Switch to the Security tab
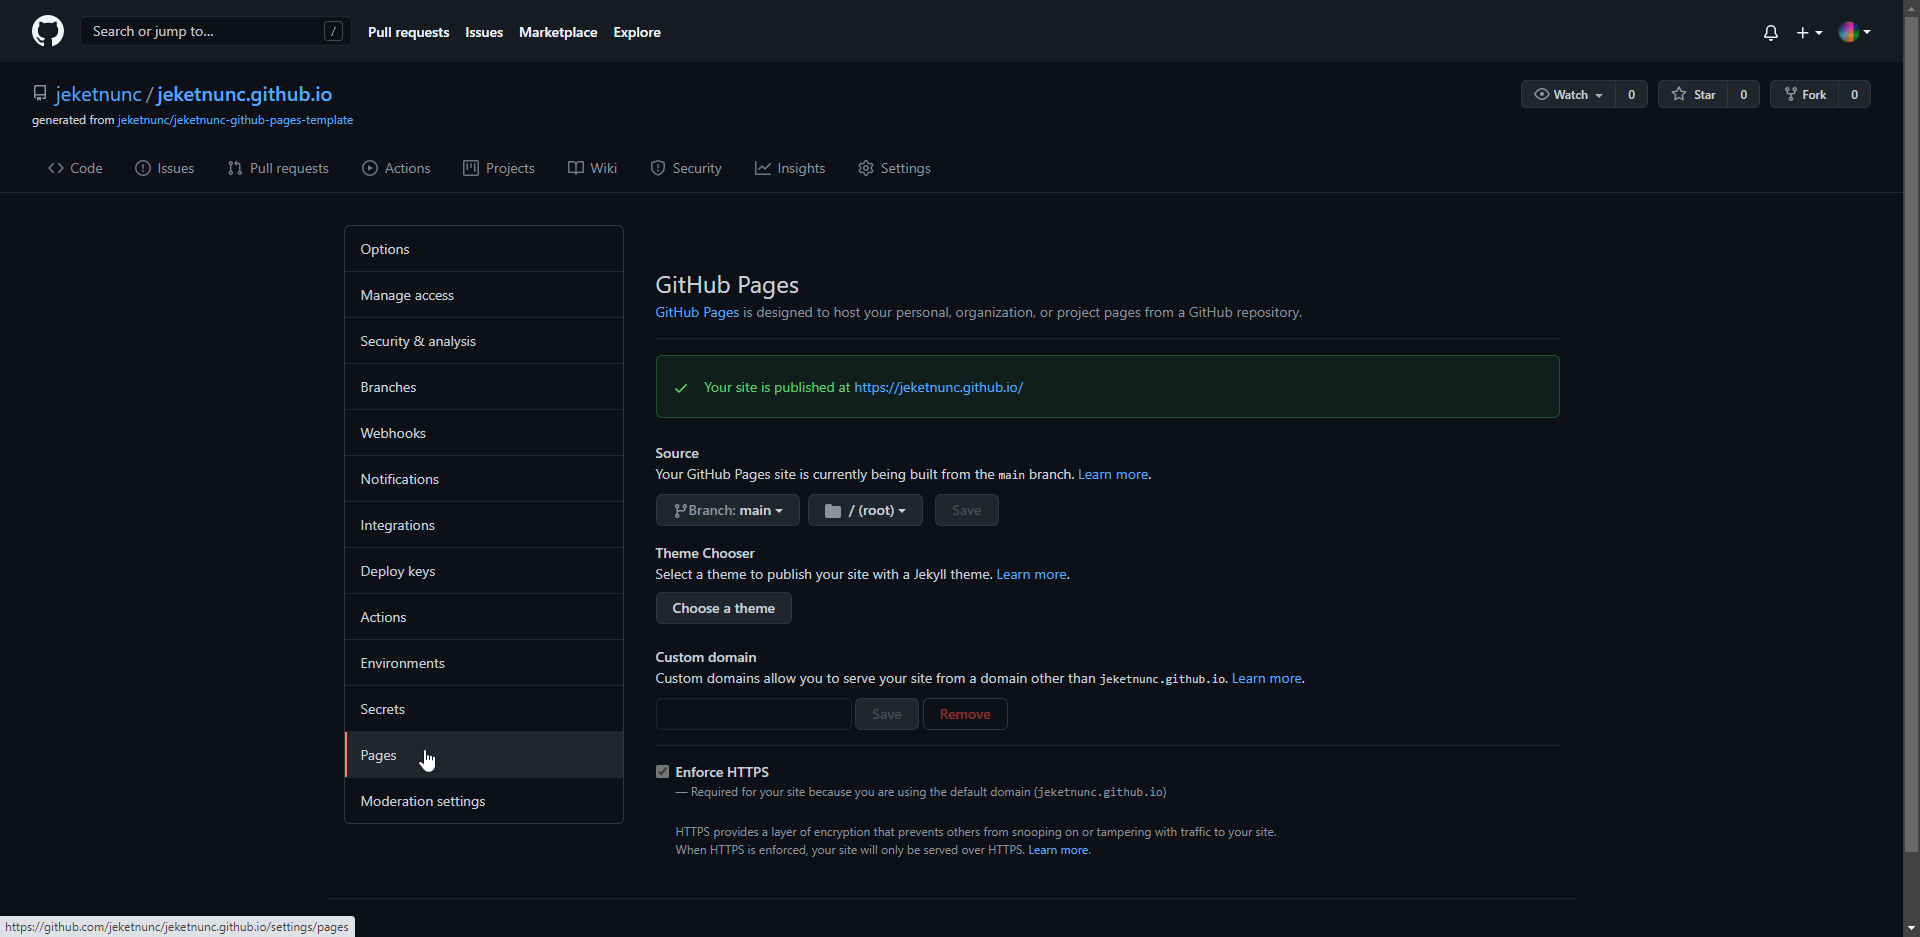Screen dimensions: 1920x937 (x=686, y=168)
